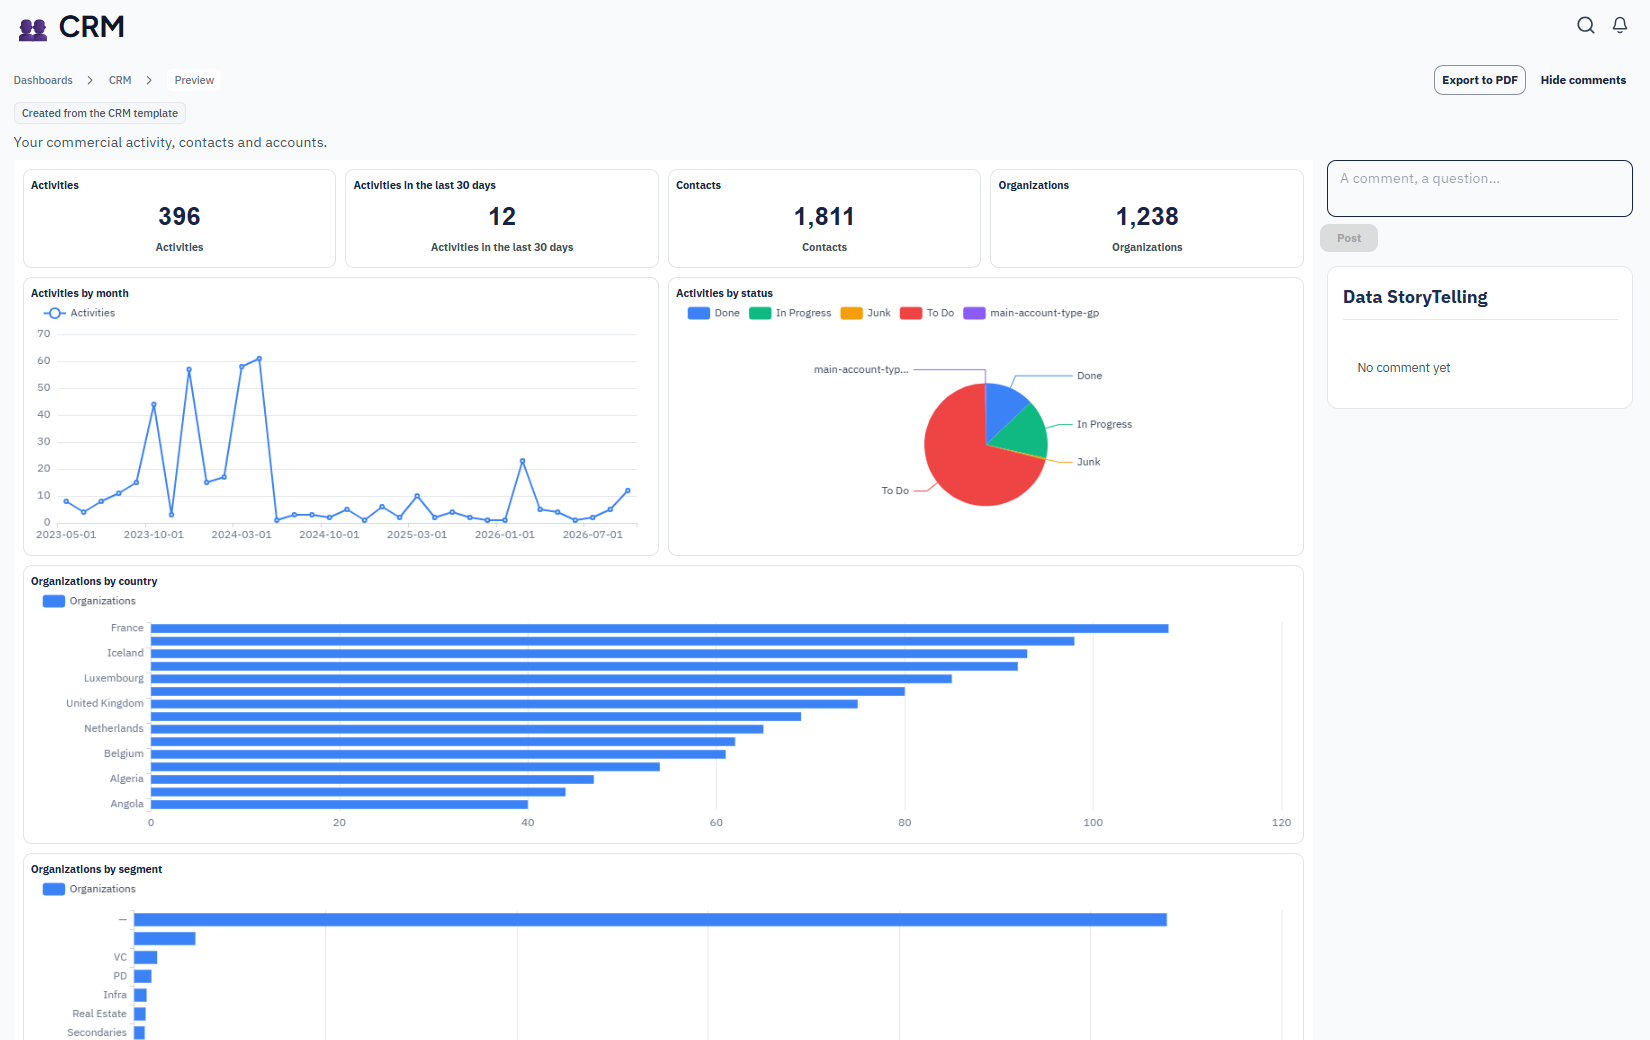Viewport: 1650px width, 1040px height.
Task: Toggle Organizations legend in country chart
Action: point(89,601)
